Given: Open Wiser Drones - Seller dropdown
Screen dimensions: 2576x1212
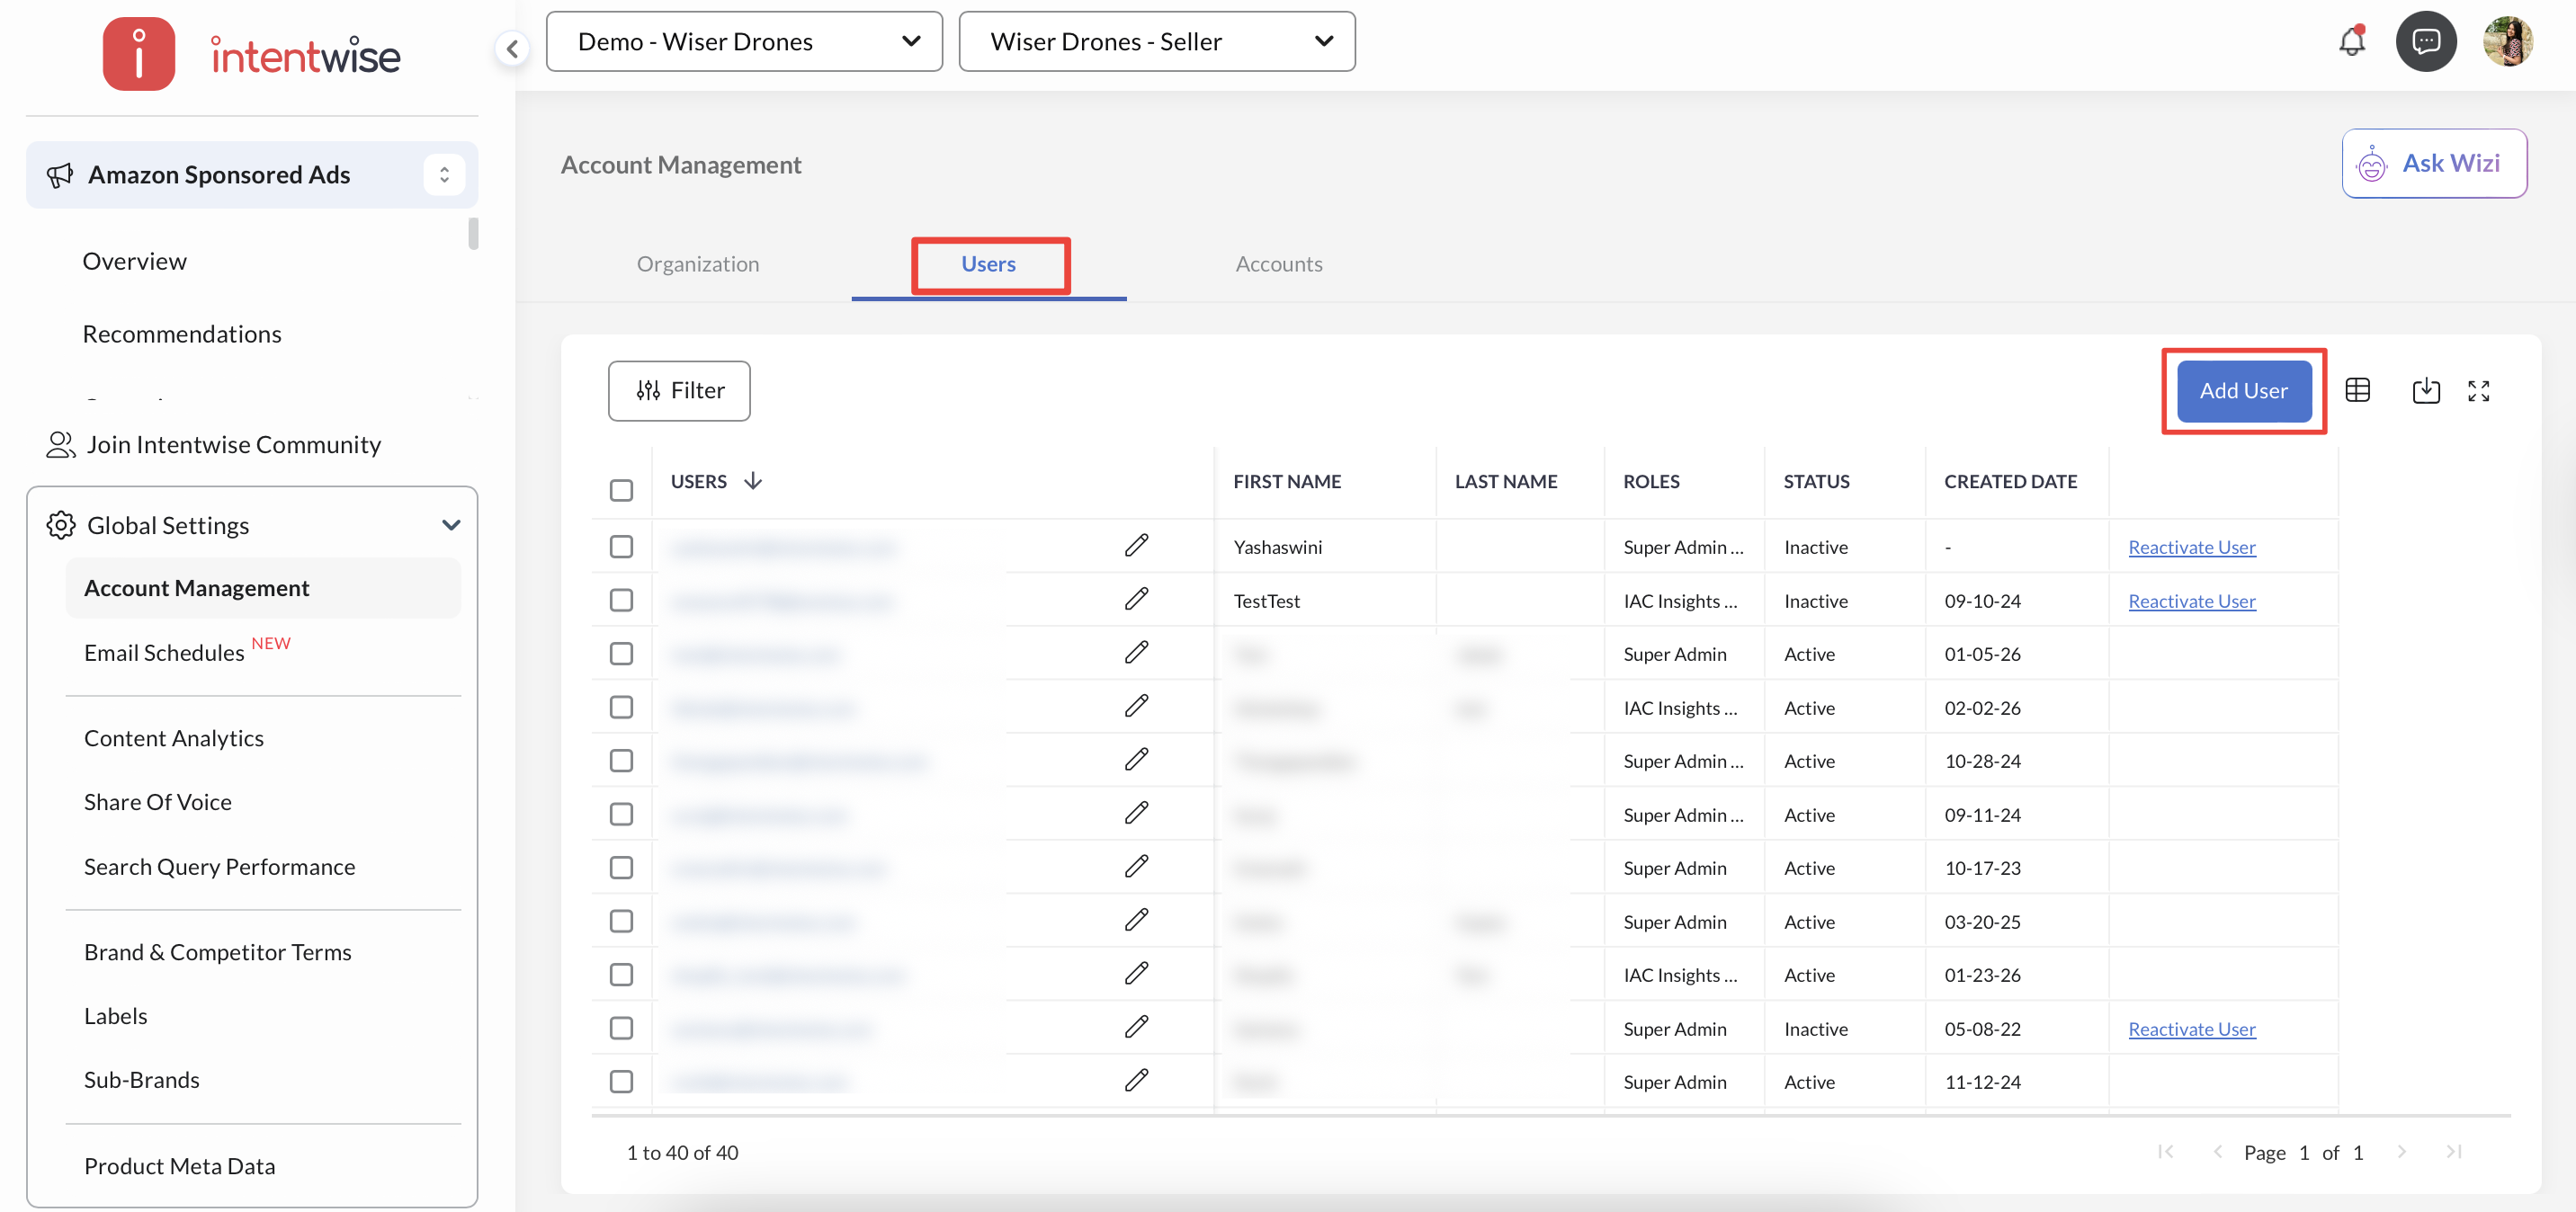Looking at the screenshot, I should click(1156, 42).
